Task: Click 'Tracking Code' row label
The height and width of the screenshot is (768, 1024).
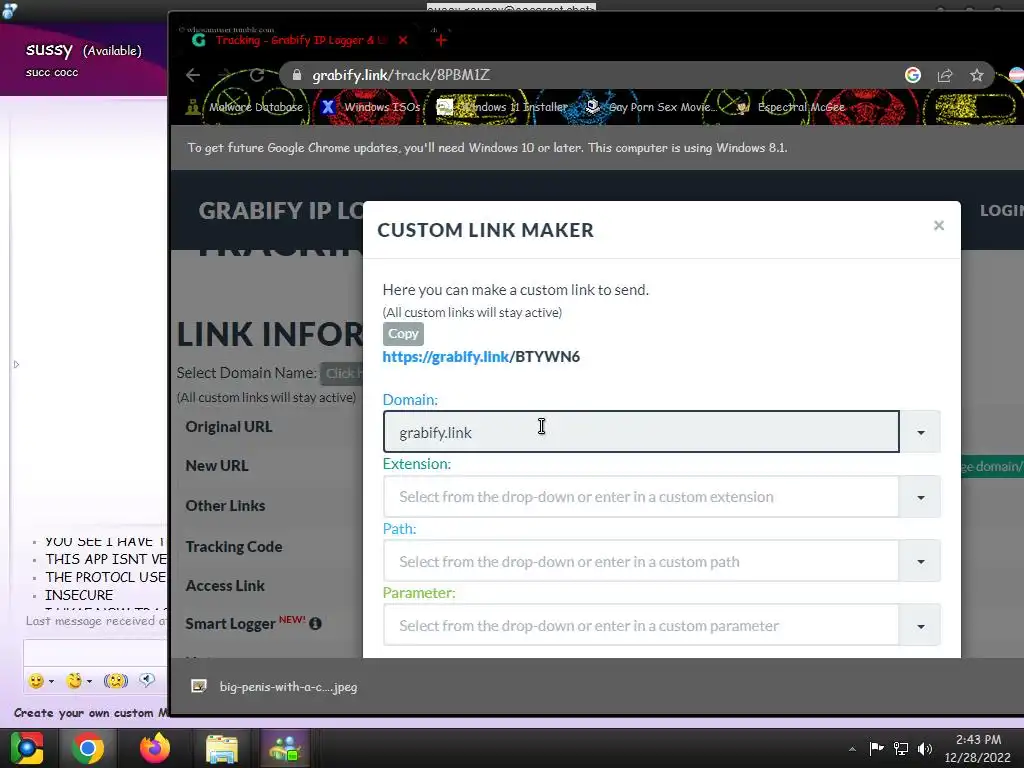Action: tap(233, 547)
